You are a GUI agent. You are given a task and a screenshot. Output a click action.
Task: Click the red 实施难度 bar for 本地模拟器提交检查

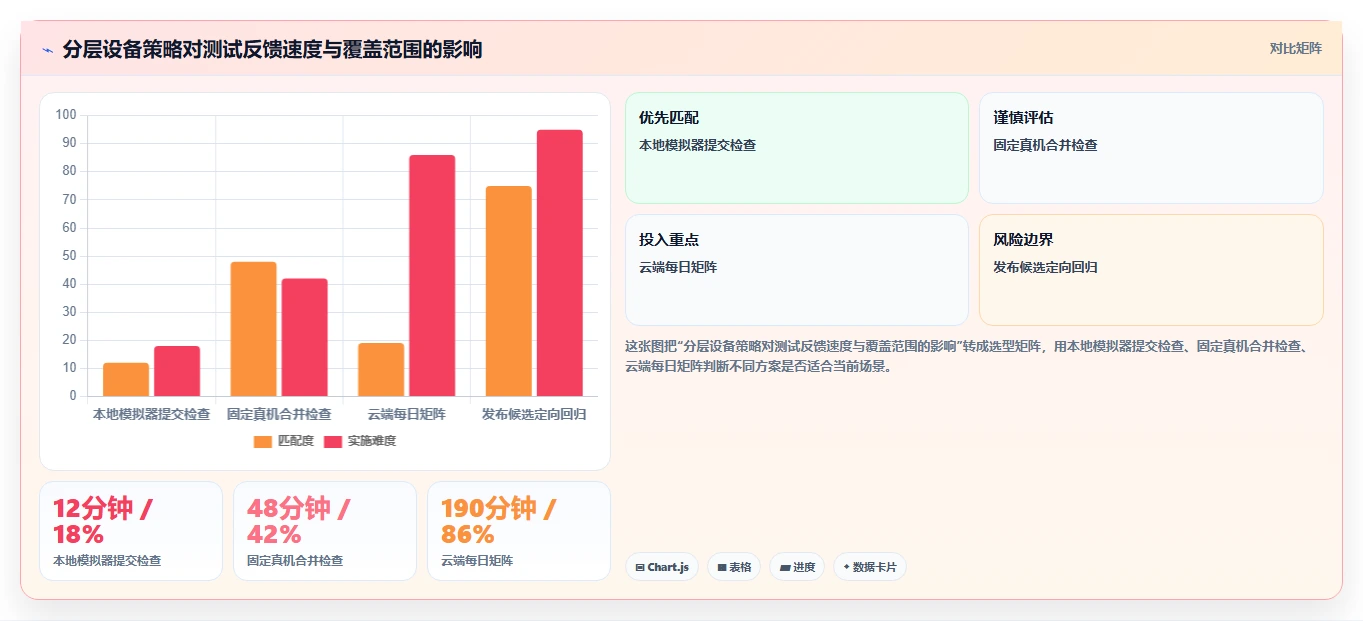(177, 371)
